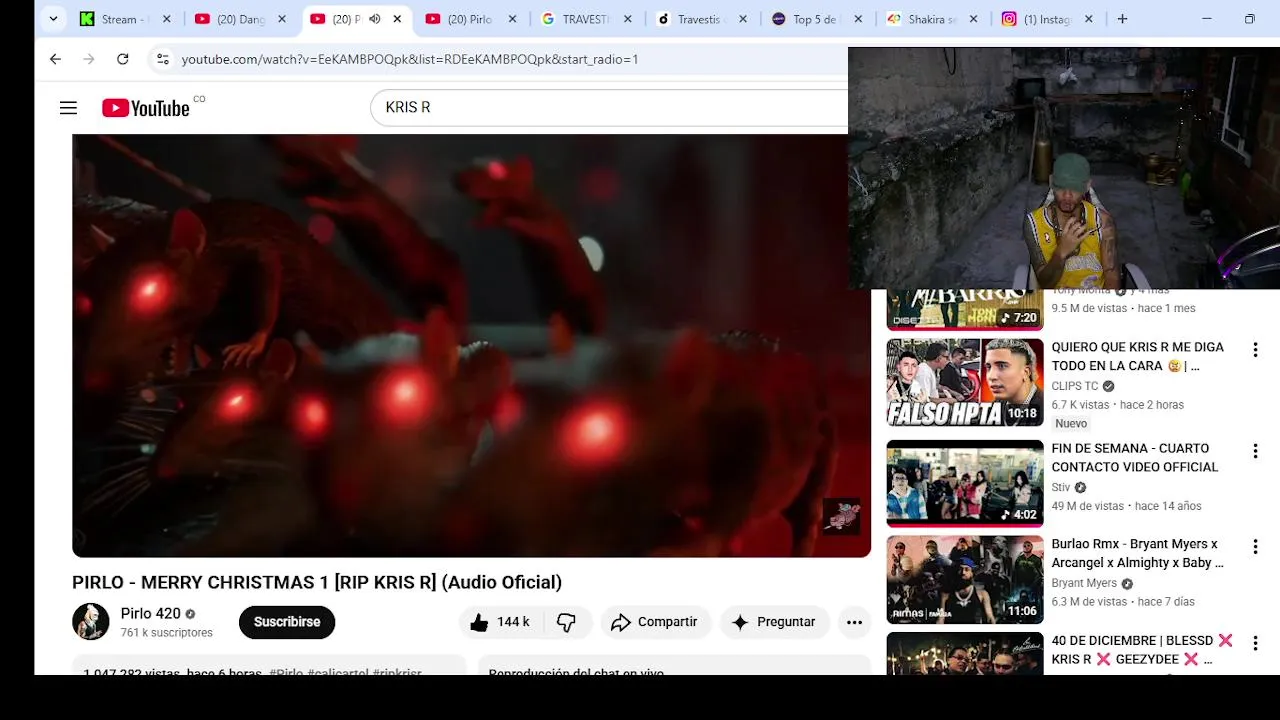View site information icon in address bar
Viewport: 1280px width, 720px height.
coord(163,59)
